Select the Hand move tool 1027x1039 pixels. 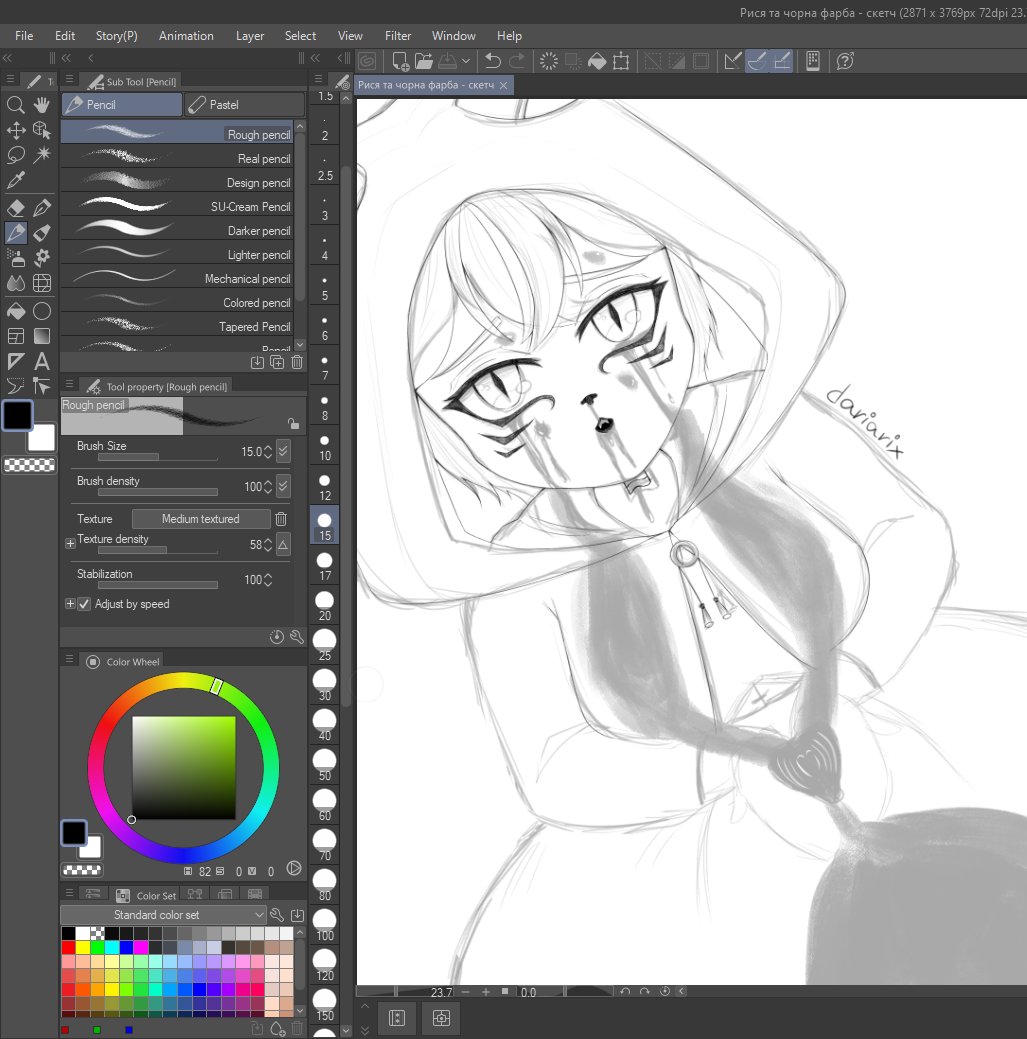(42, 105)
